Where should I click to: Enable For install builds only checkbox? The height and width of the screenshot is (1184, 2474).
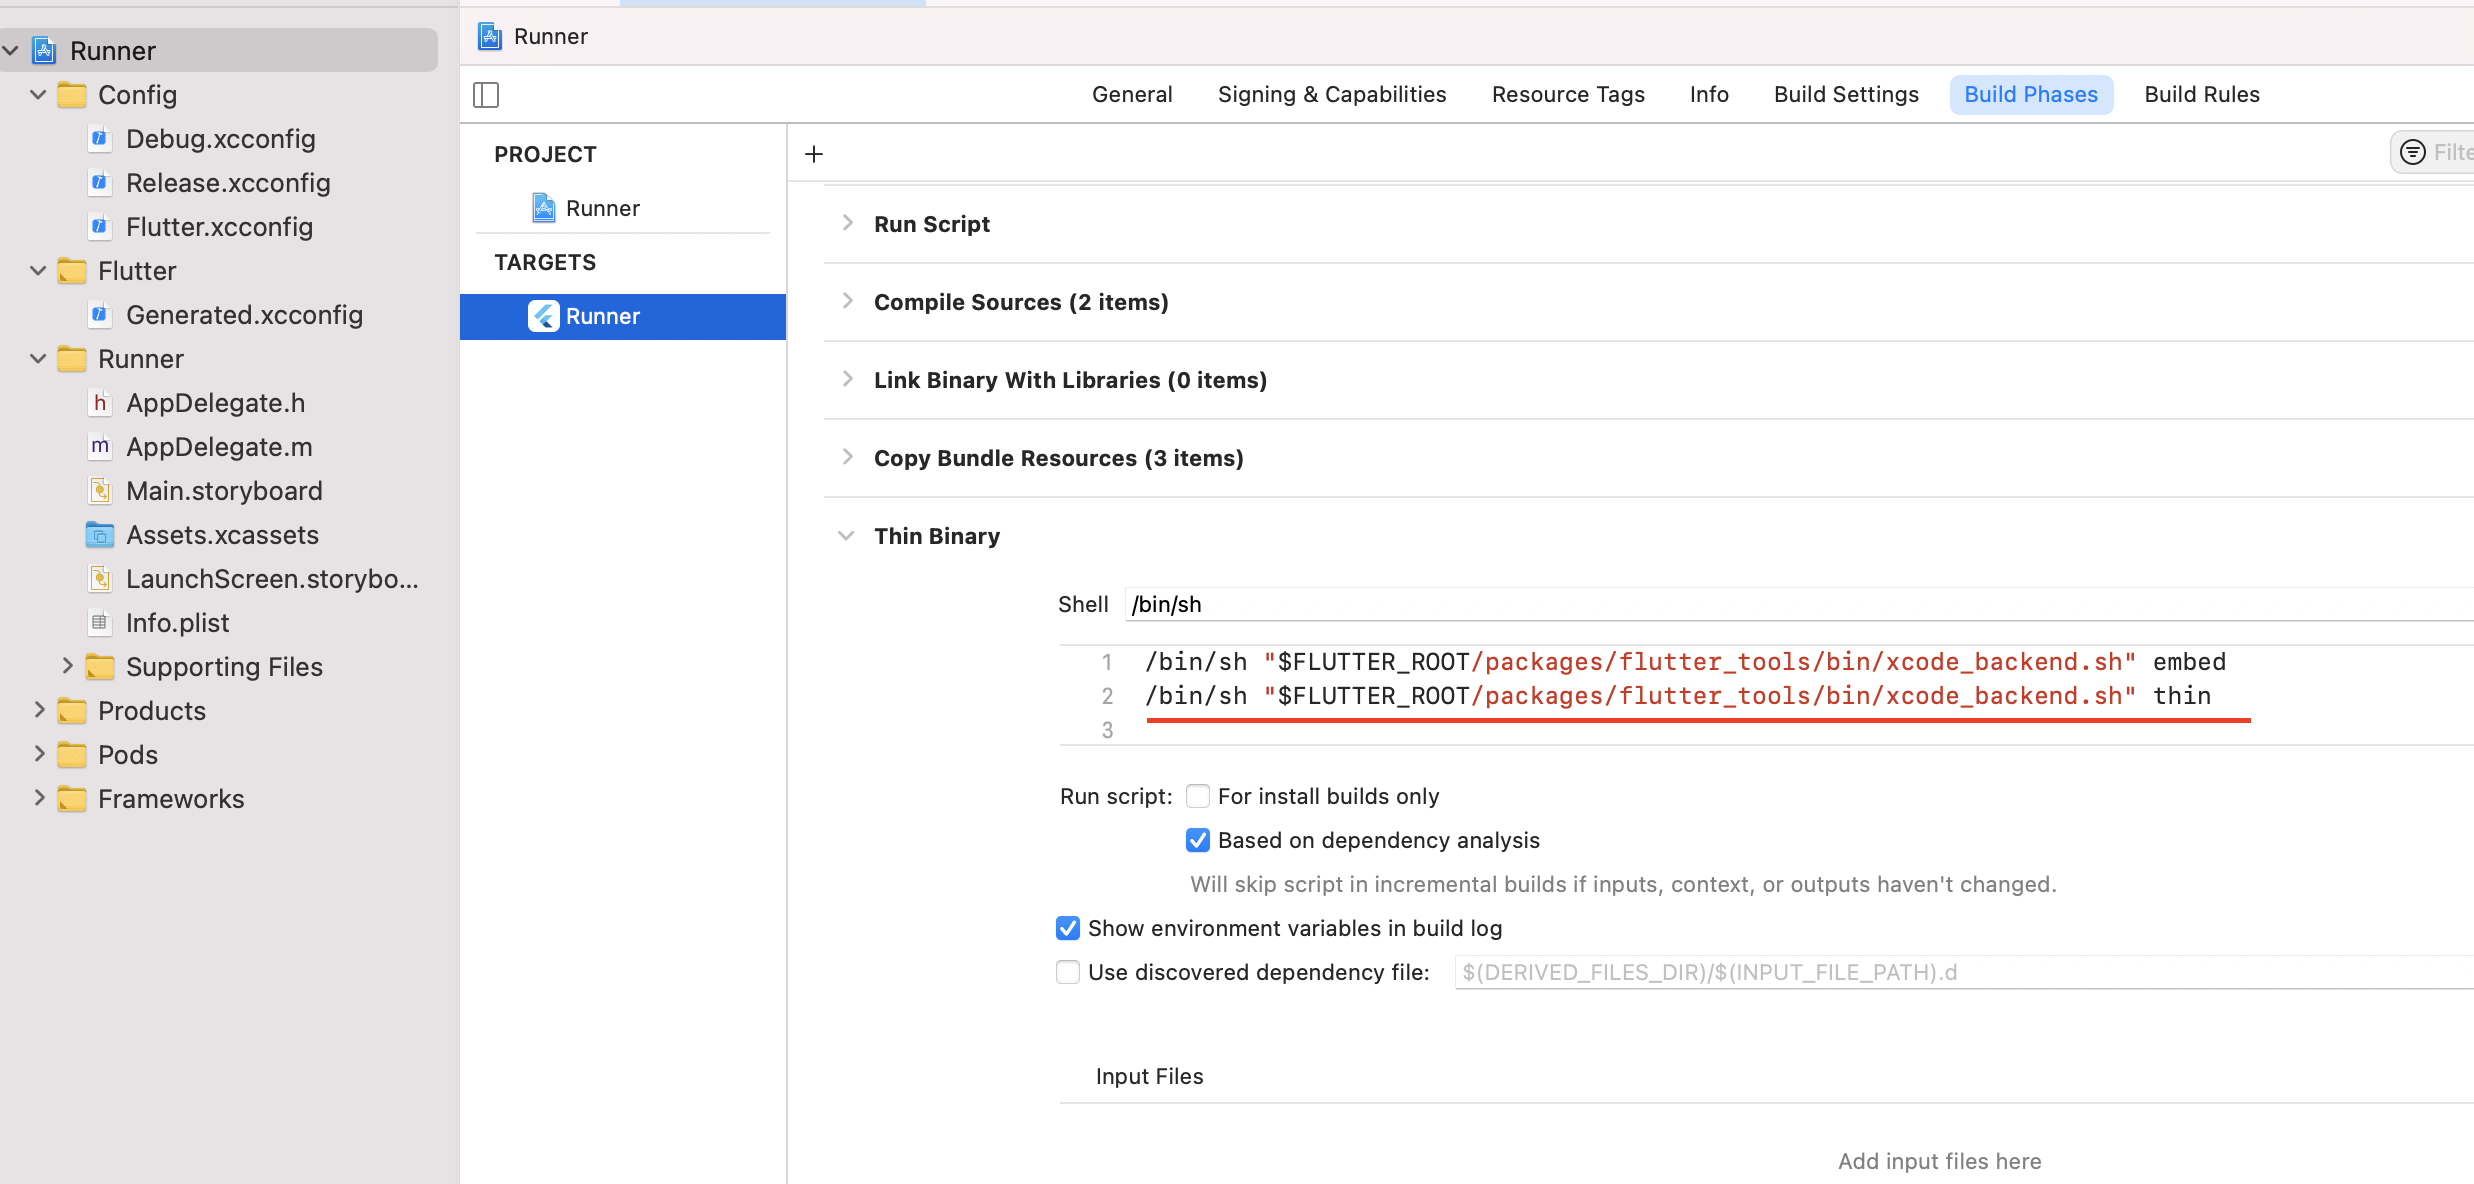click(x=1198, y=796)
